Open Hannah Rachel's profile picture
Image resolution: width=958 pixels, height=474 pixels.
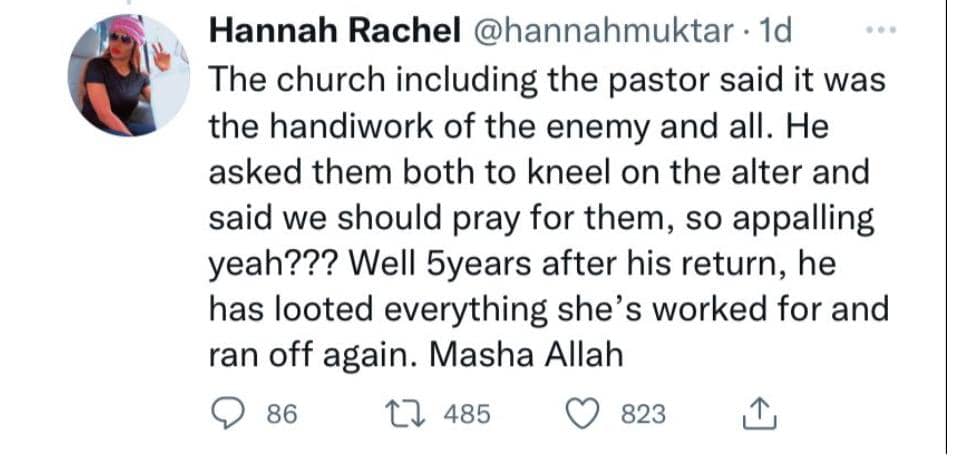pyautogui.click(x=128, y=75)
